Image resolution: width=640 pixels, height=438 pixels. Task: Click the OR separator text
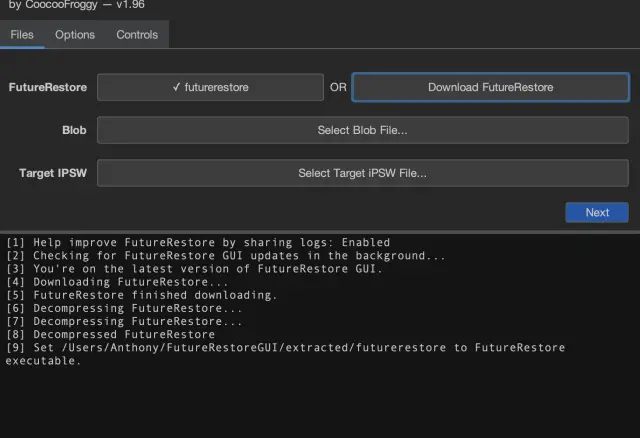tap(338, 87)
